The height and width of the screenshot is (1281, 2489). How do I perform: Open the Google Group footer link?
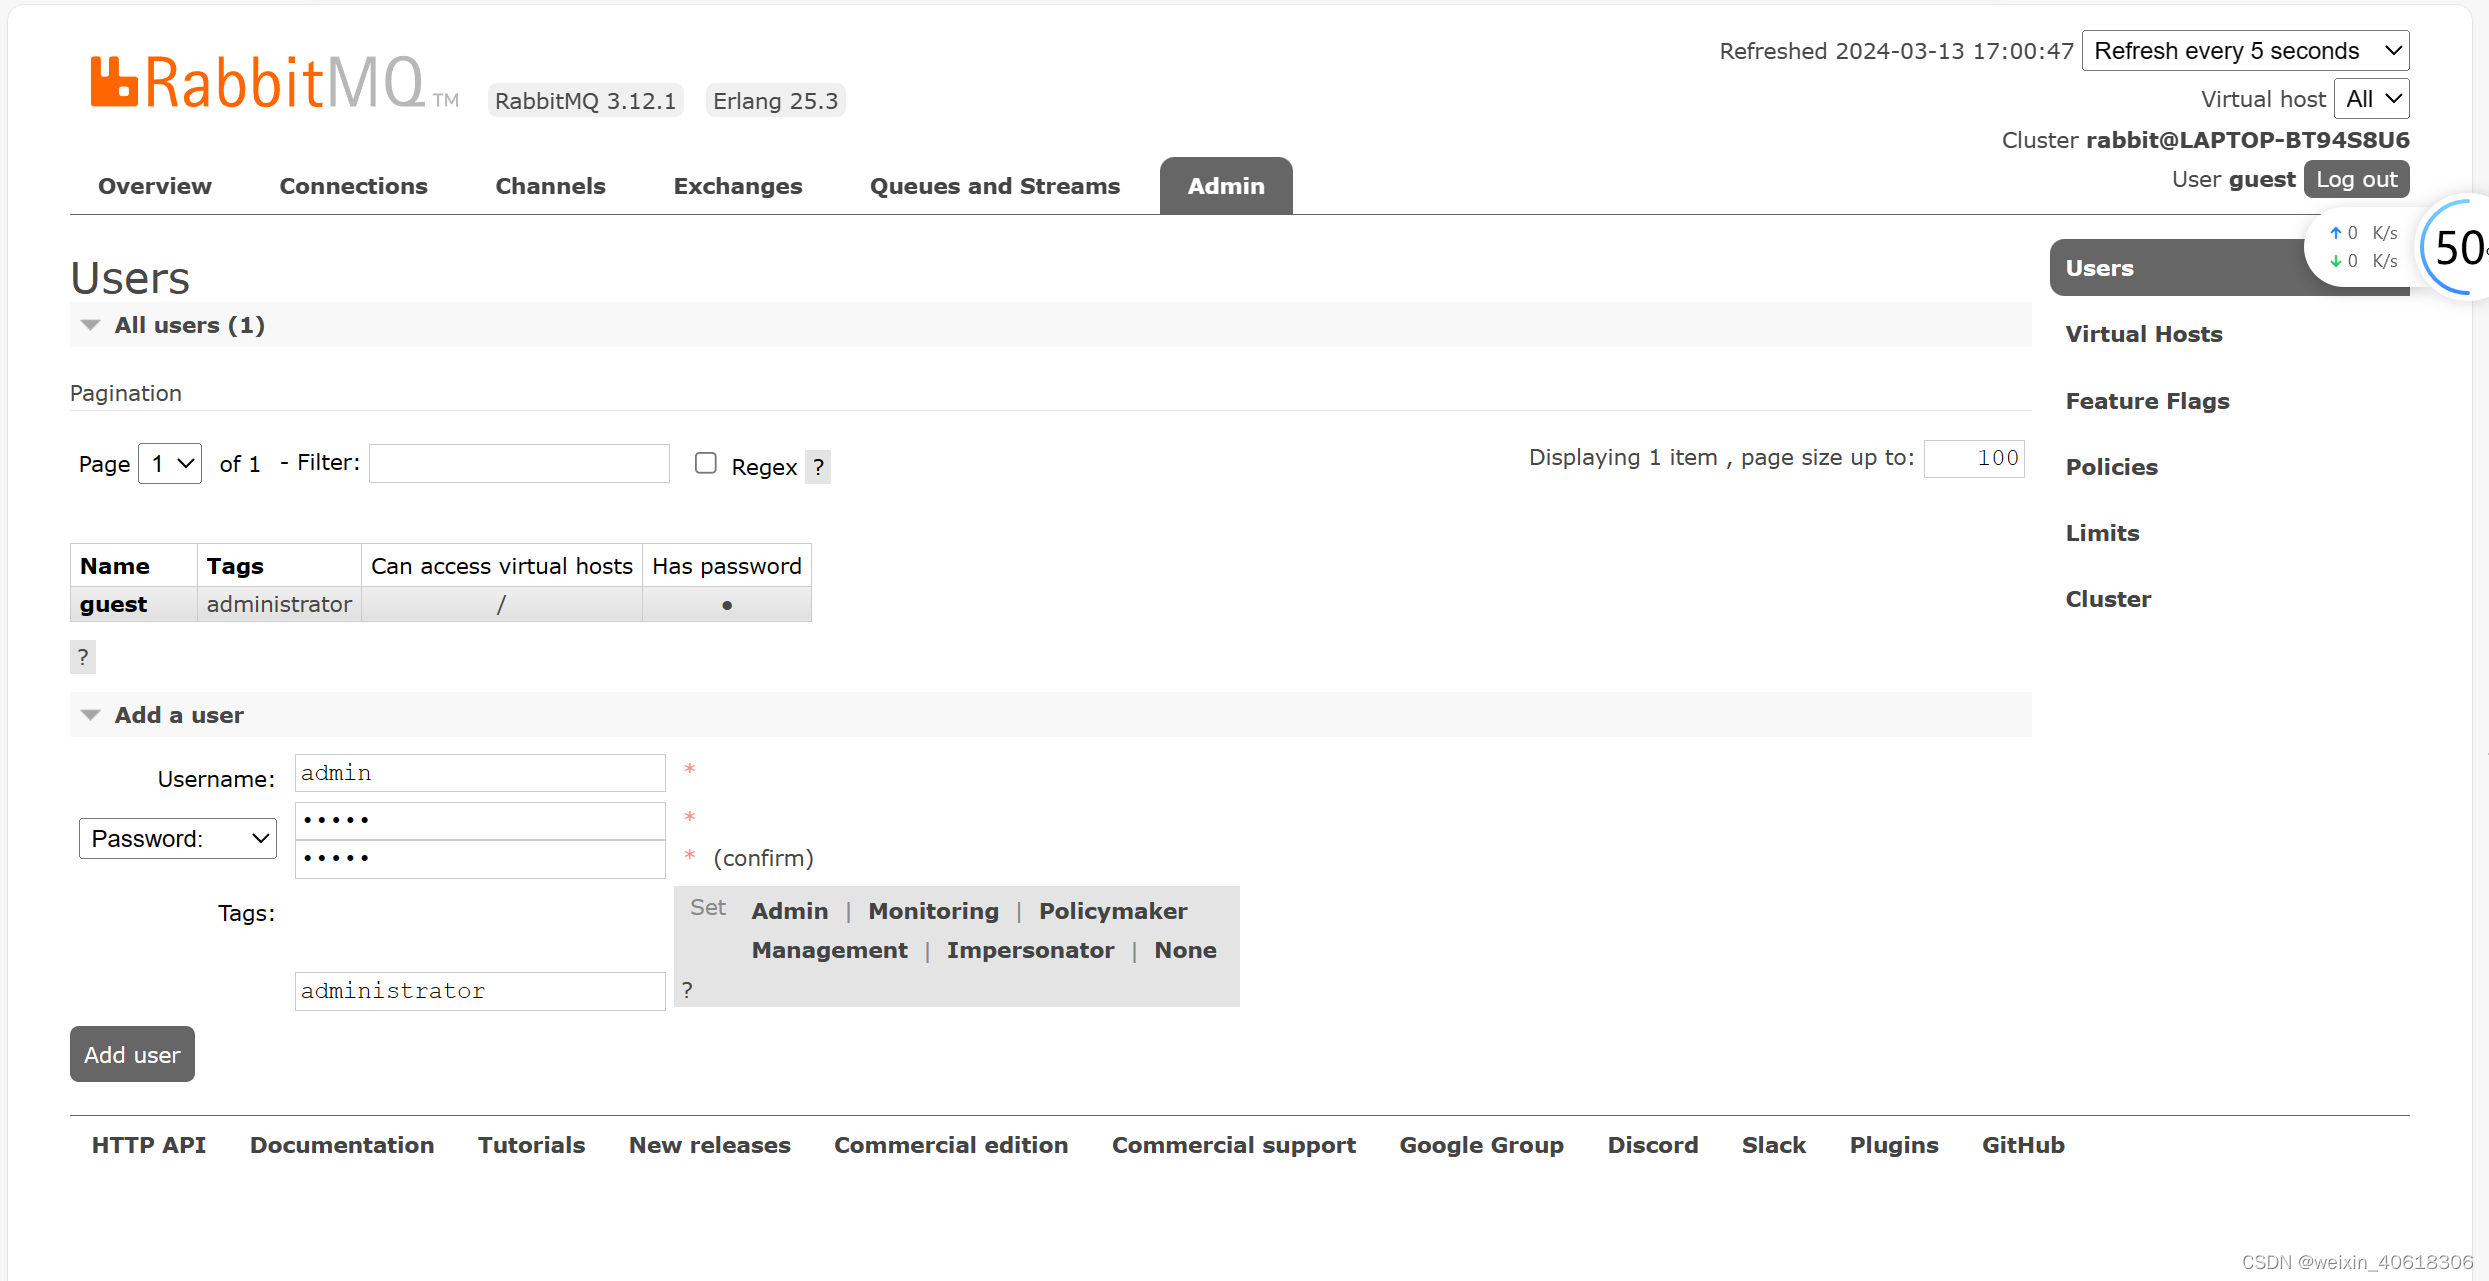click(1481, 1145)
